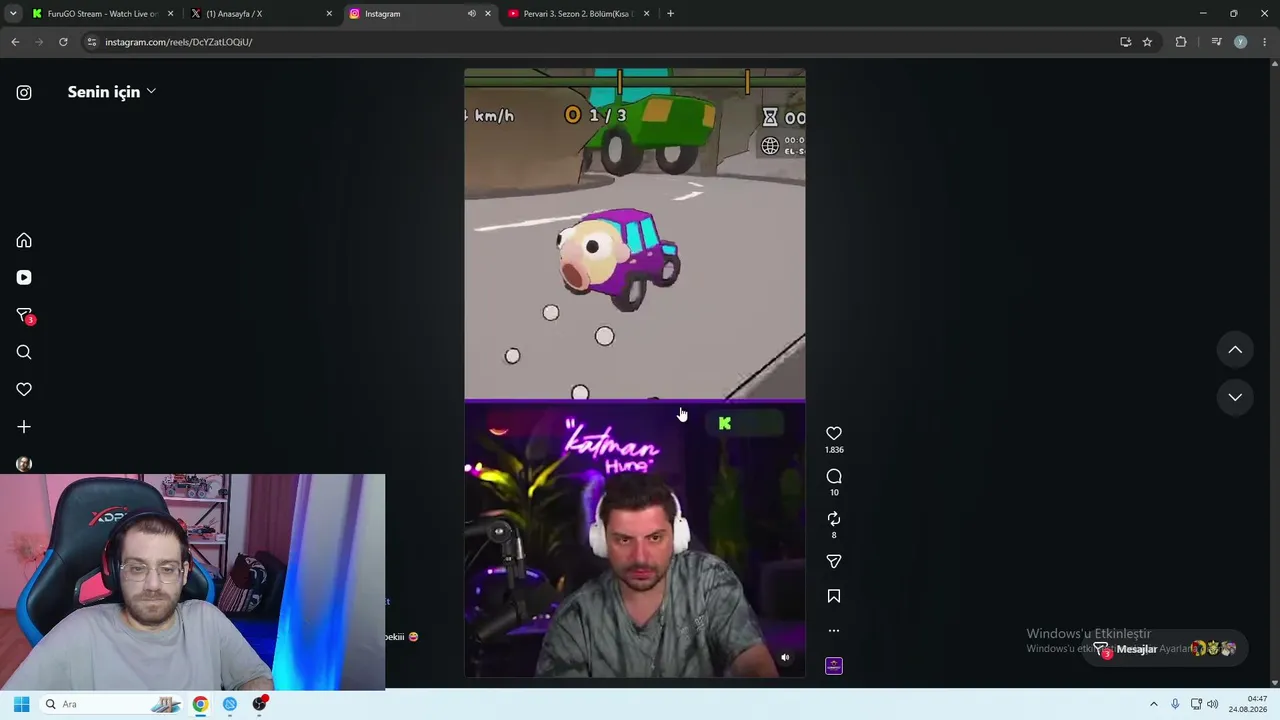Open Chrome media controls button
The height and width of the screenshot is (720, 1280).
click(x=1216, y=42)
